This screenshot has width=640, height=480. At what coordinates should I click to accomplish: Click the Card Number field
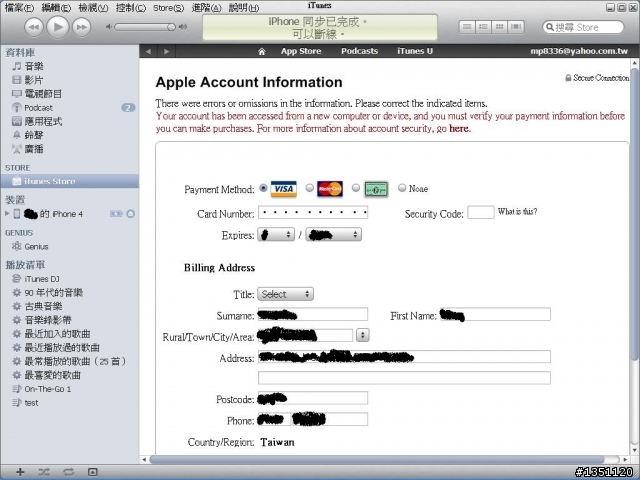313,213
